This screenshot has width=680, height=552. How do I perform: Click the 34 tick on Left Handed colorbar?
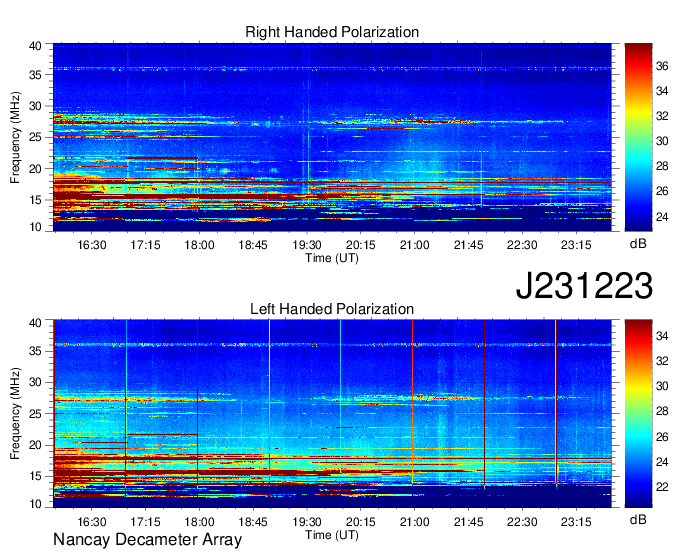click(x=662, y=336)
